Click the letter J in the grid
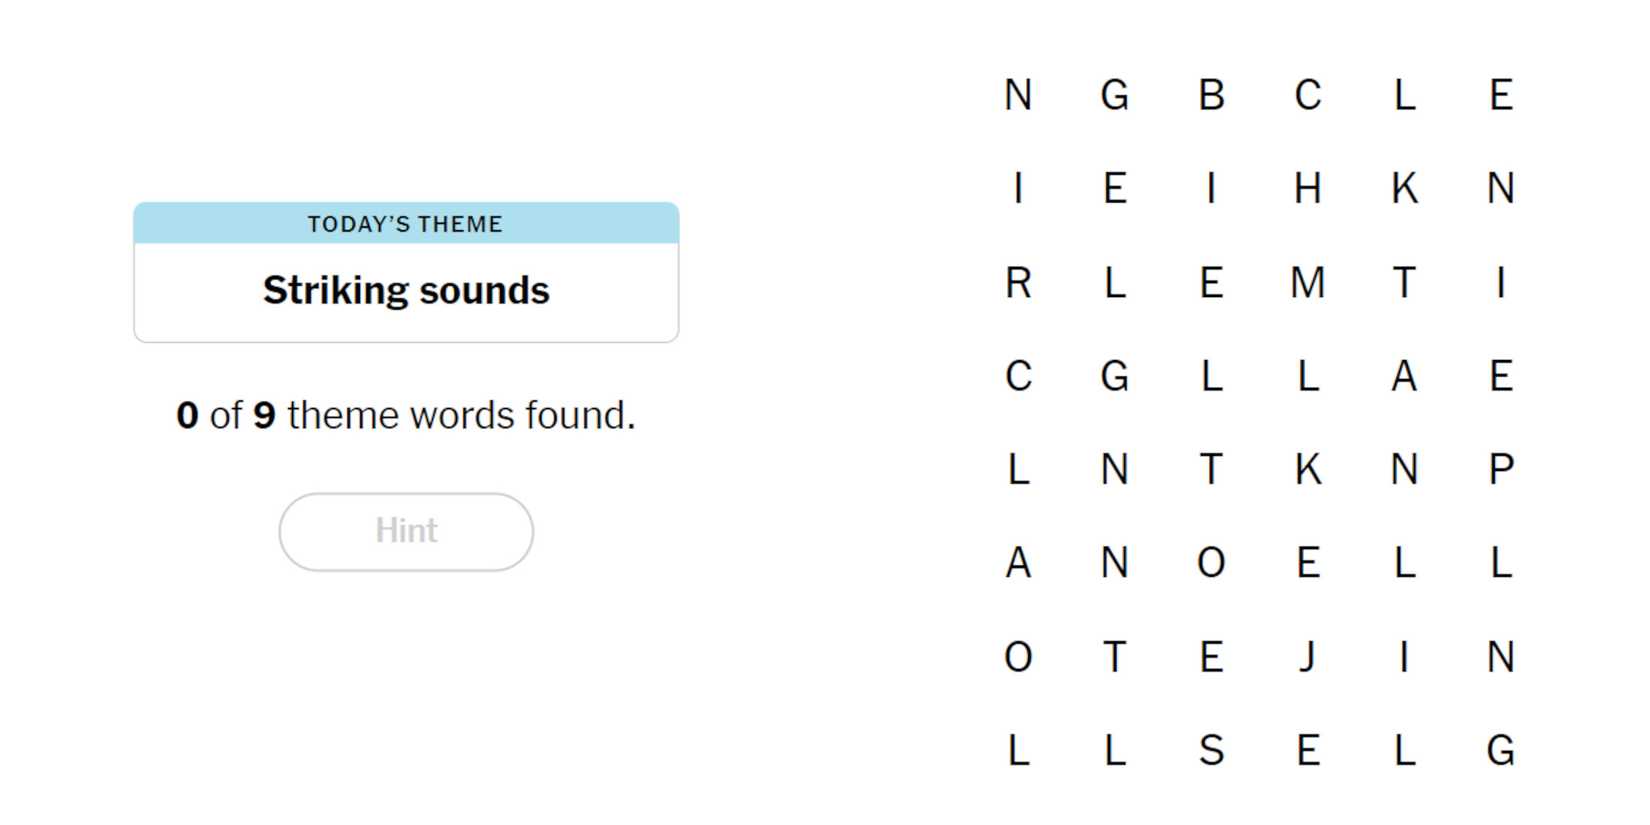This screenshot has height=825, width=1650. coord(1307,657)
